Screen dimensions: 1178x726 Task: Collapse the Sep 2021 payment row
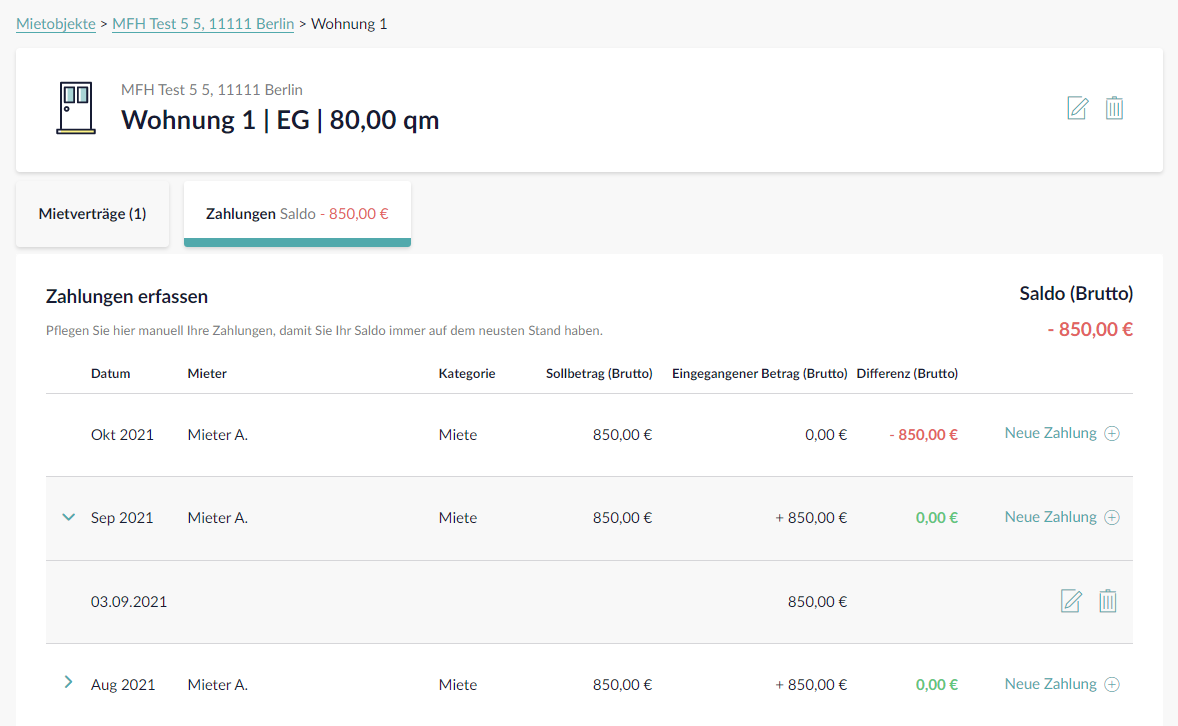69,518
